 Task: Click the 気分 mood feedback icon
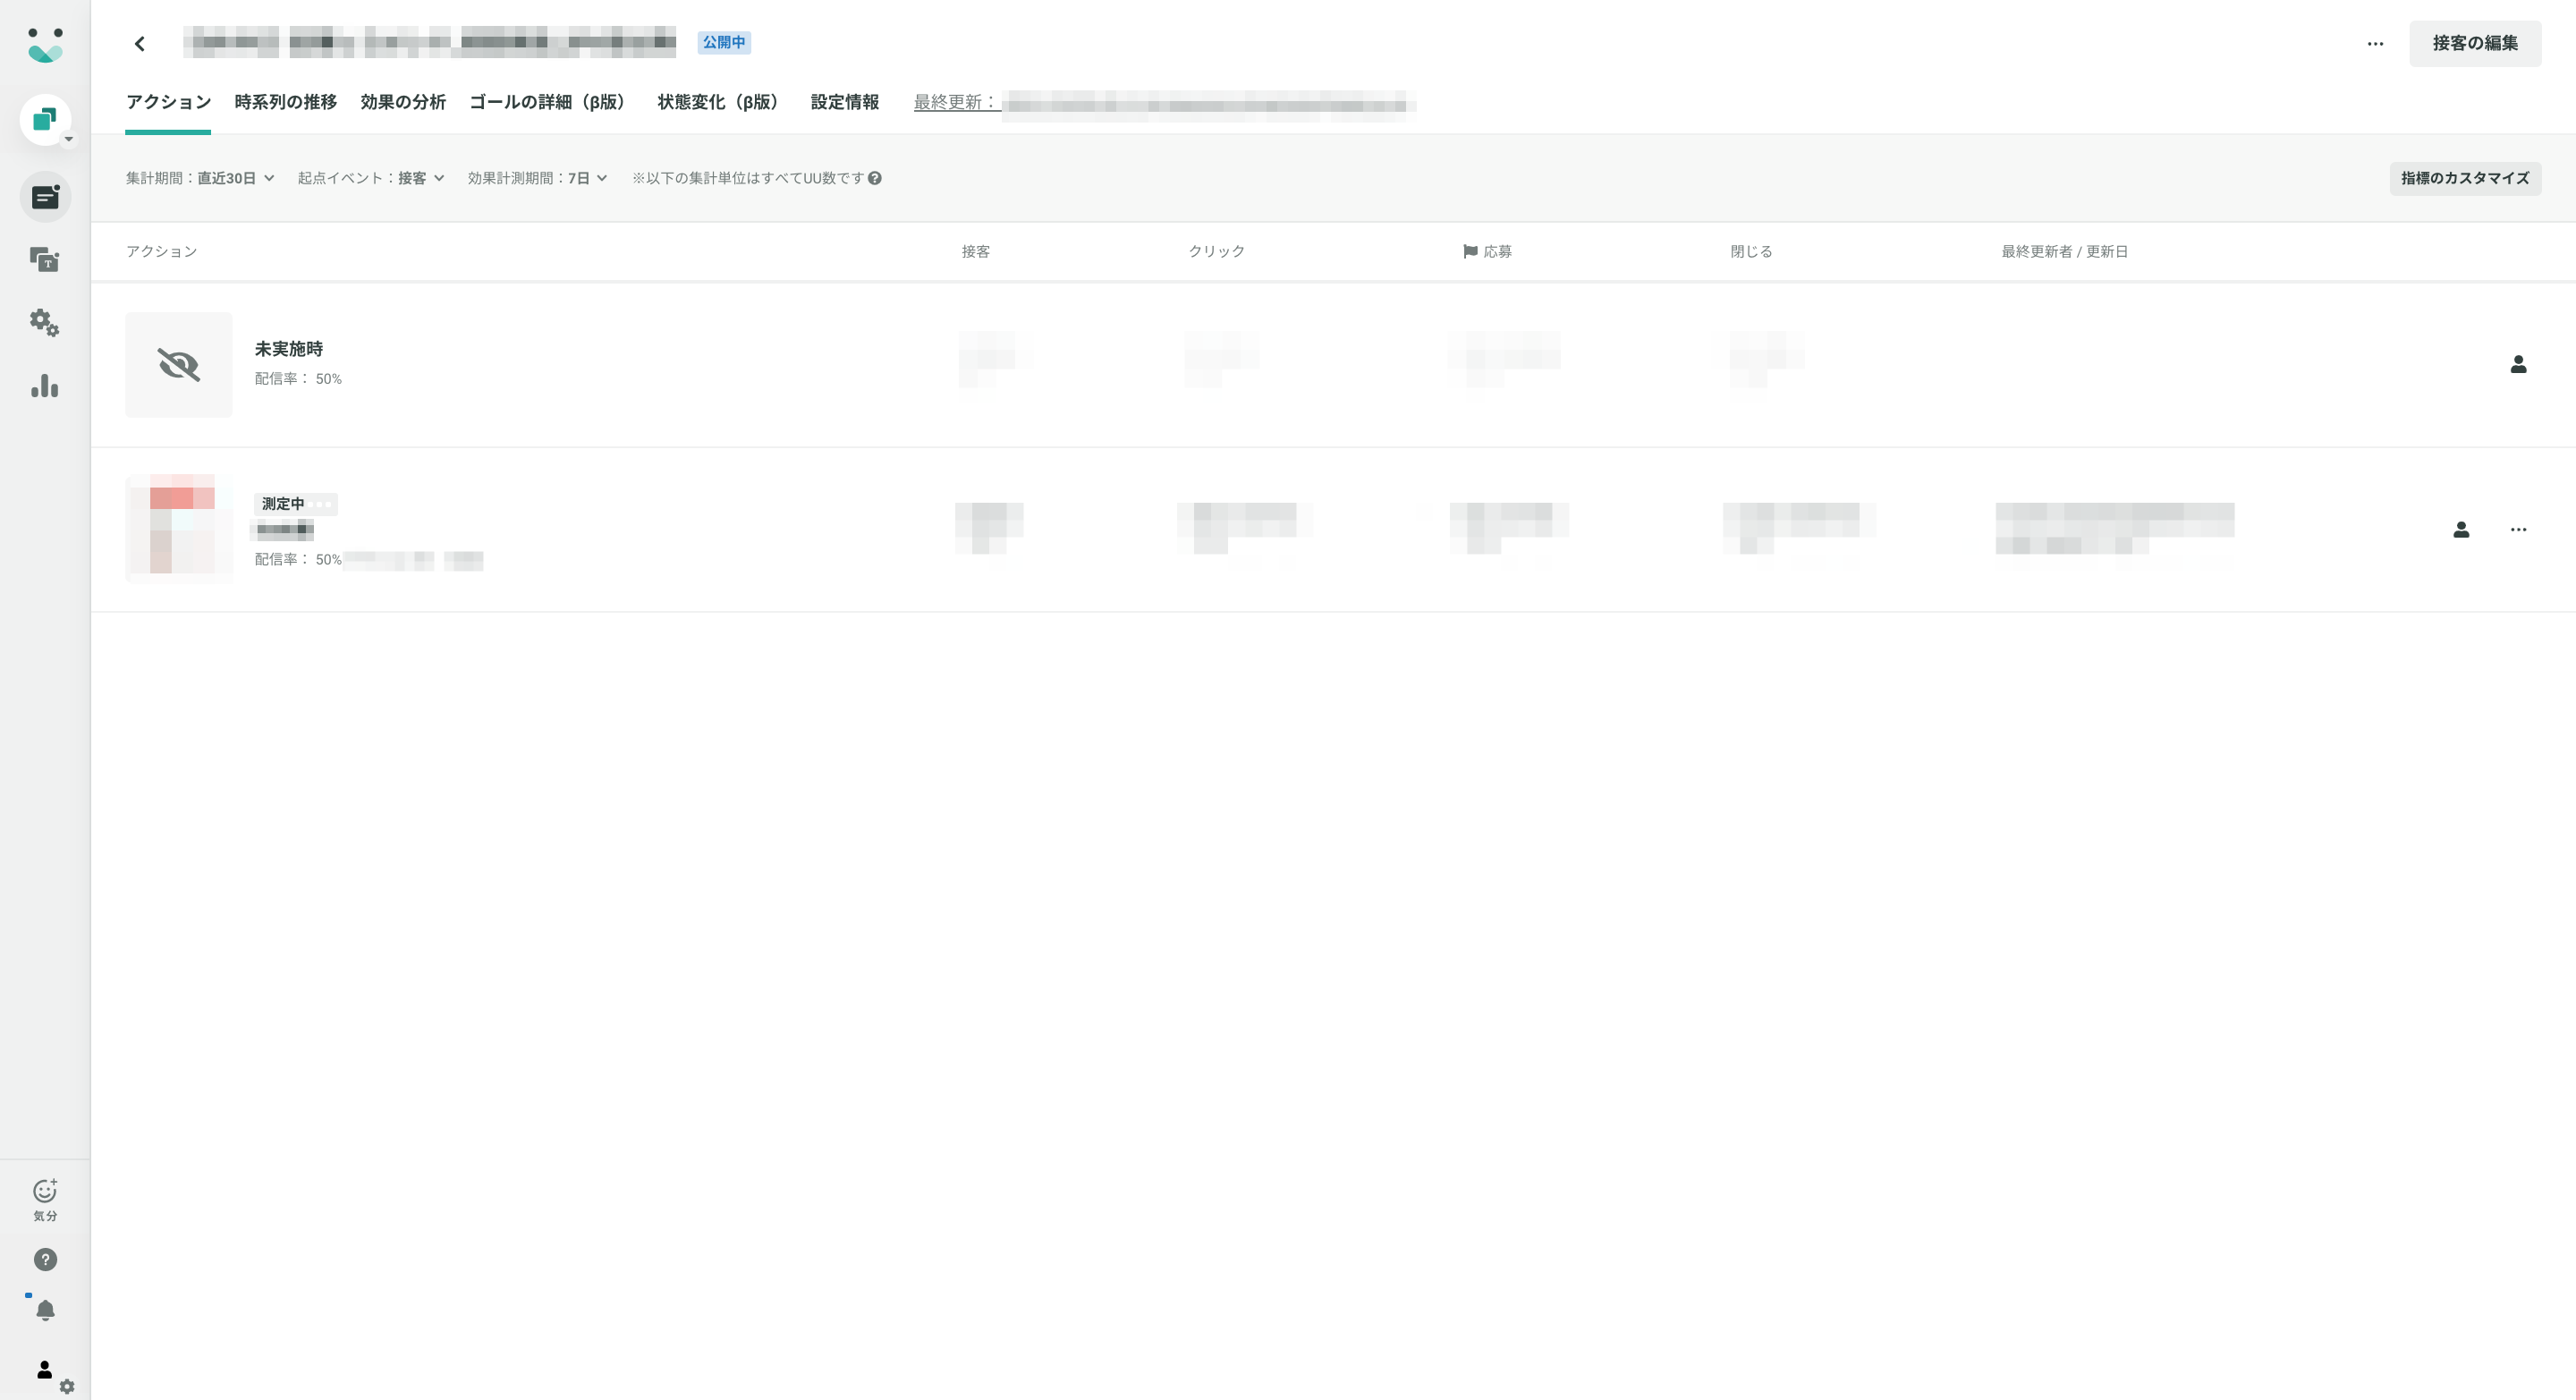[45, 1199]
